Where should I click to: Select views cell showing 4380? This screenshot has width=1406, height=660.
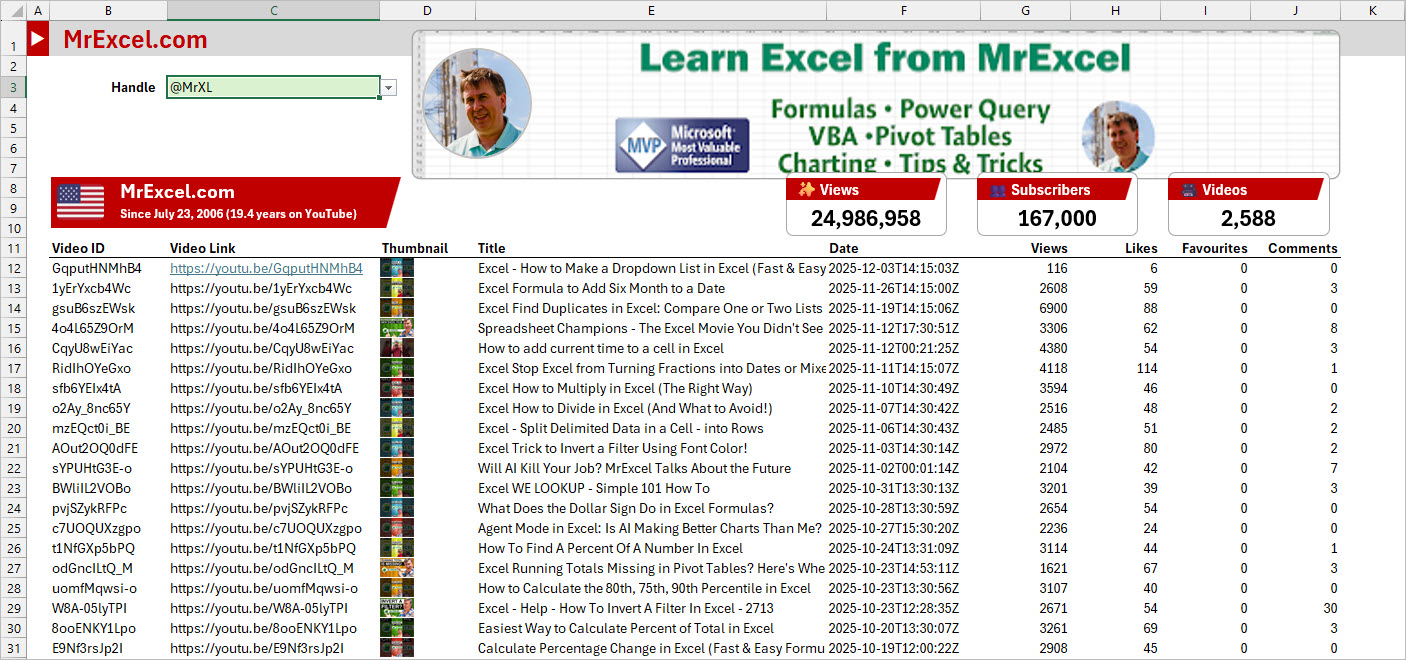click(x=1025, y=348)
